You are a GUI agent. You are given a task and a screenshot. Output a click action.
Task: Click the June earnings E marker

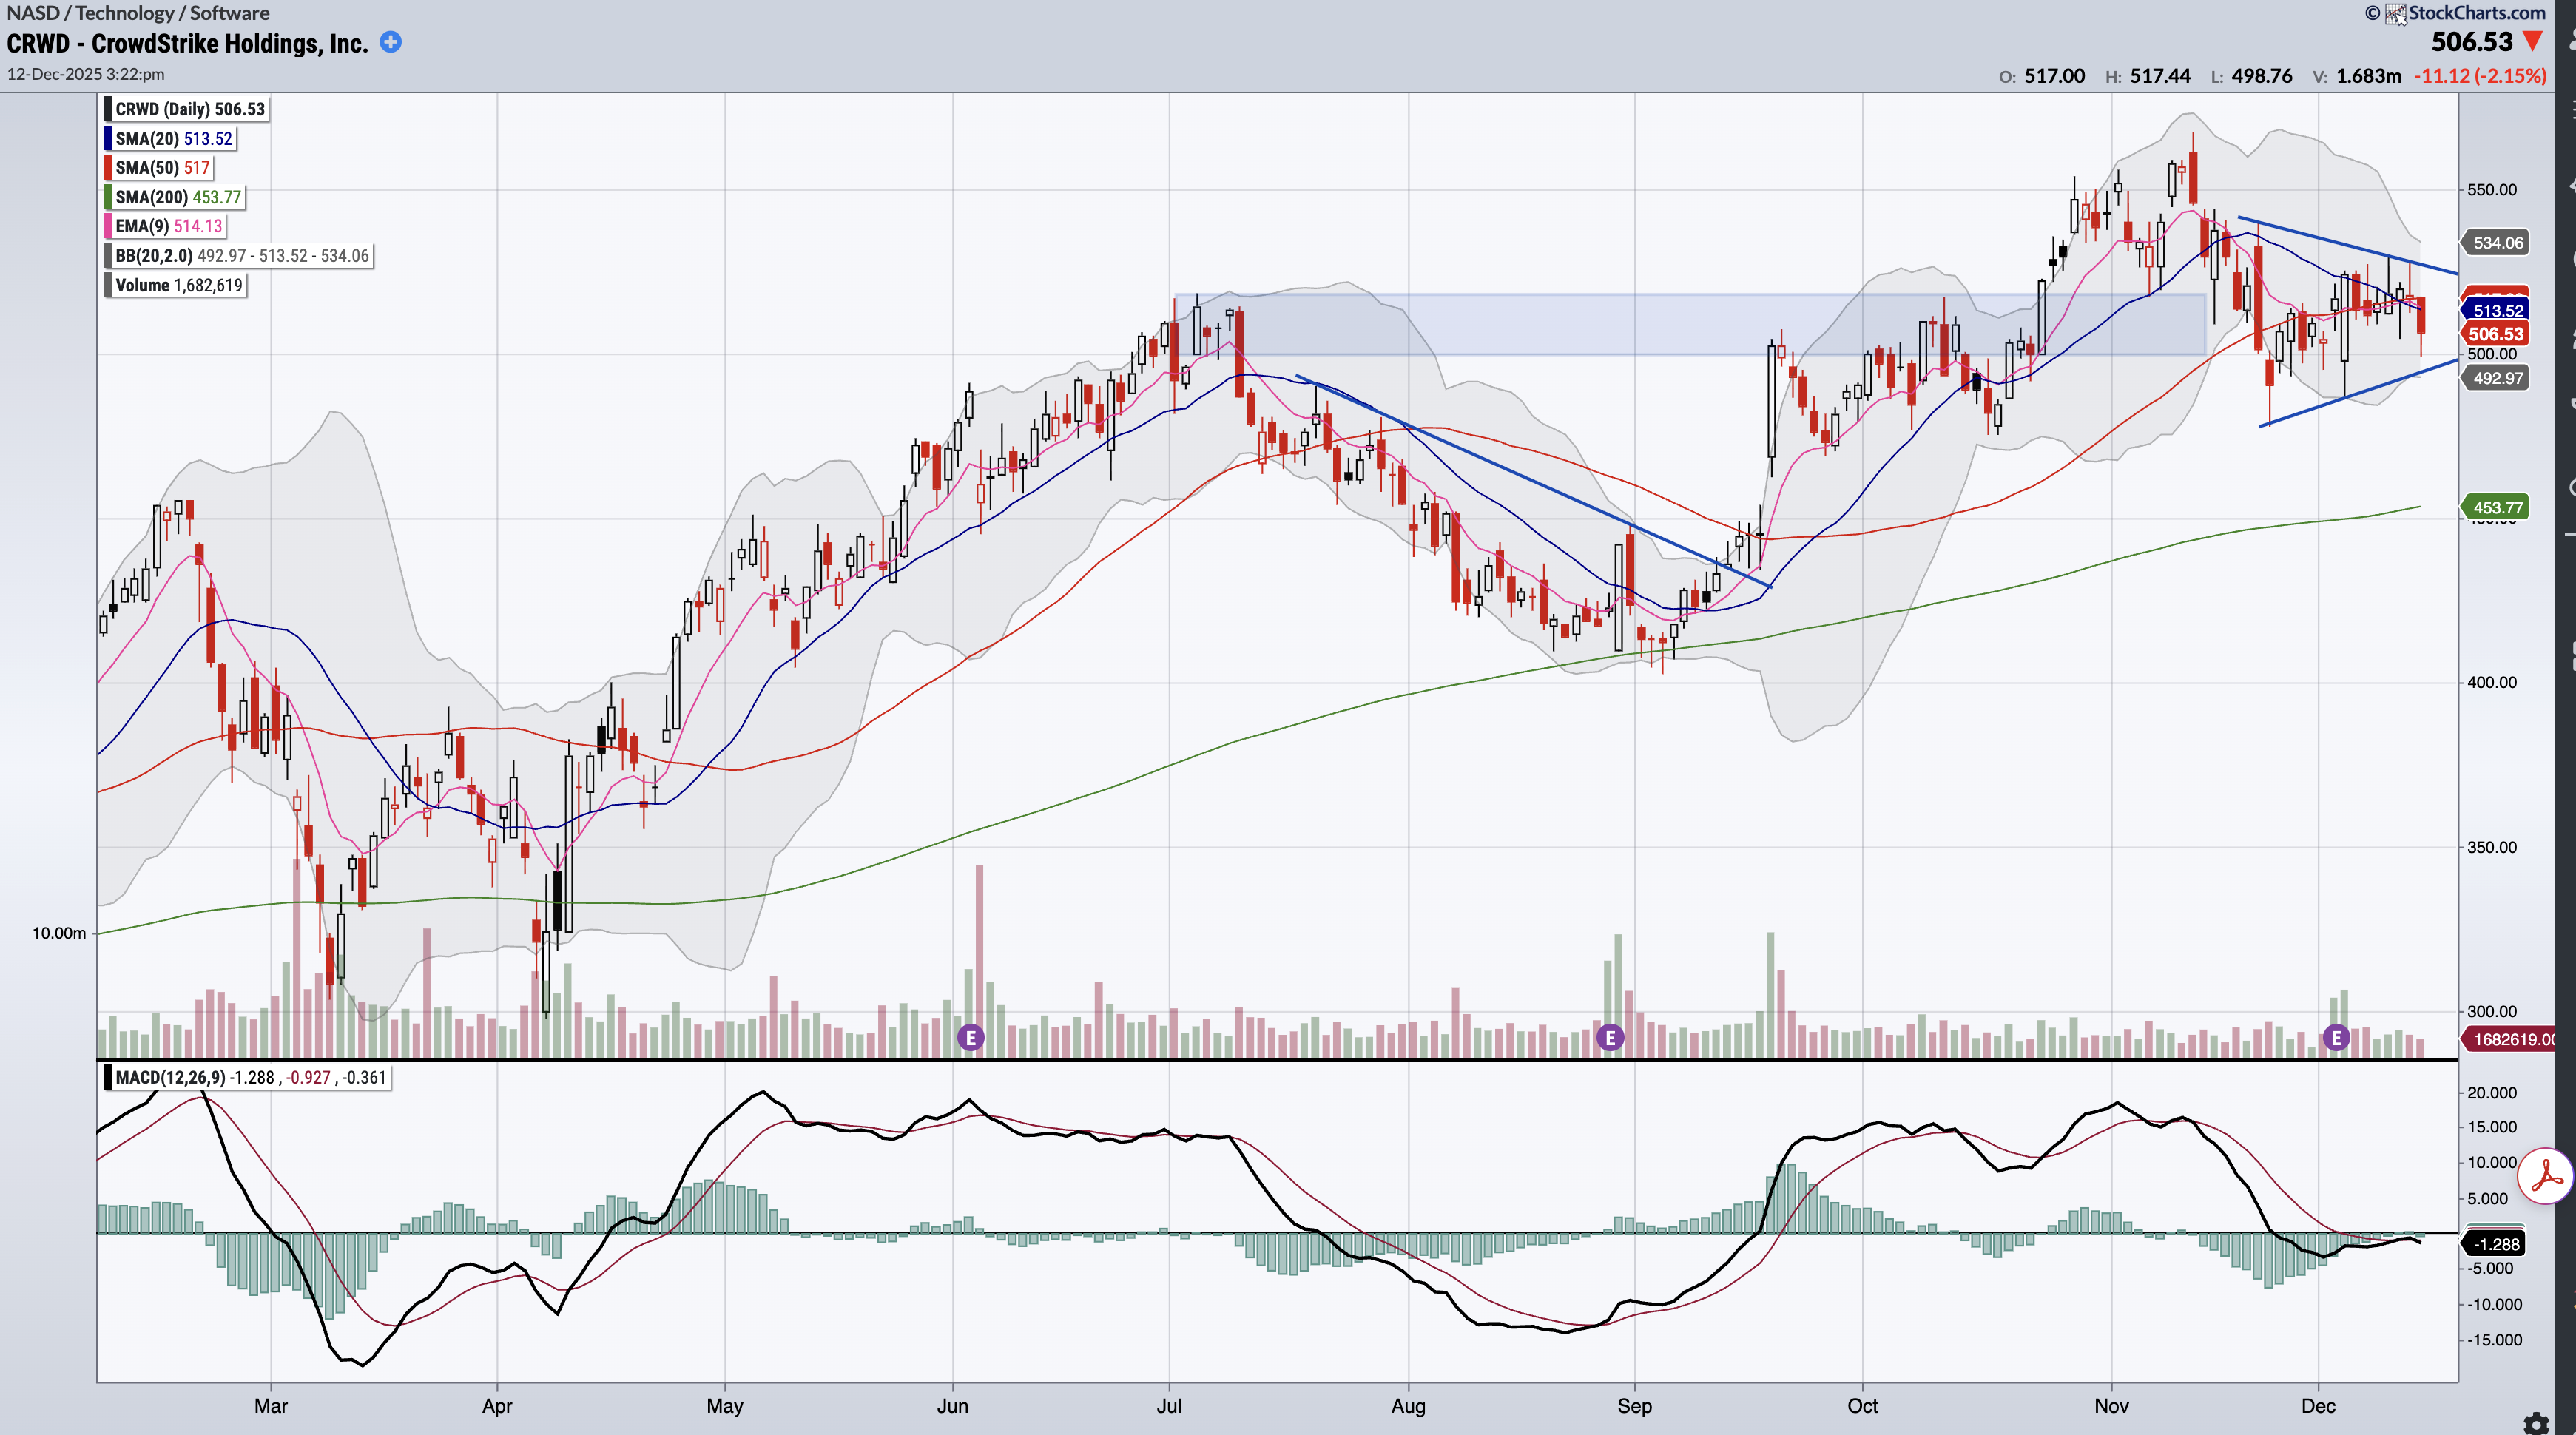point(970,1037)
